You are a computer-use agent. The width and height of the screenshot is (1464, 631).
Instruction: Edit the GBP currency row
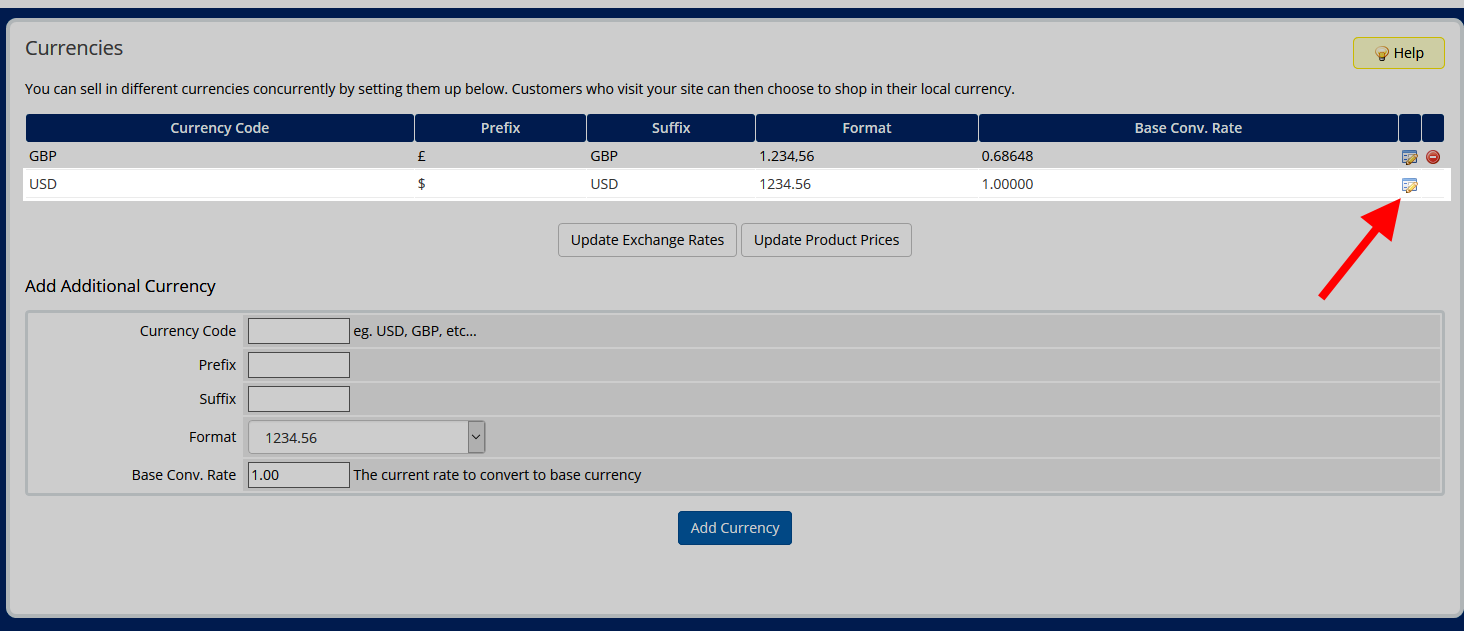pos(1410,157)
